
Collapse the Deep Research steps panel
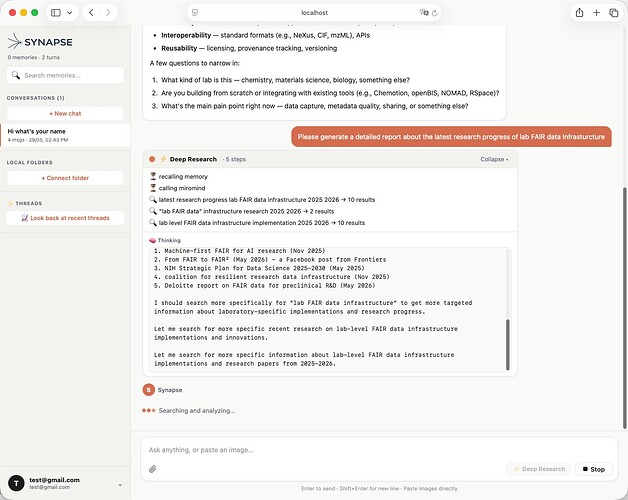[x=494, y=159]
